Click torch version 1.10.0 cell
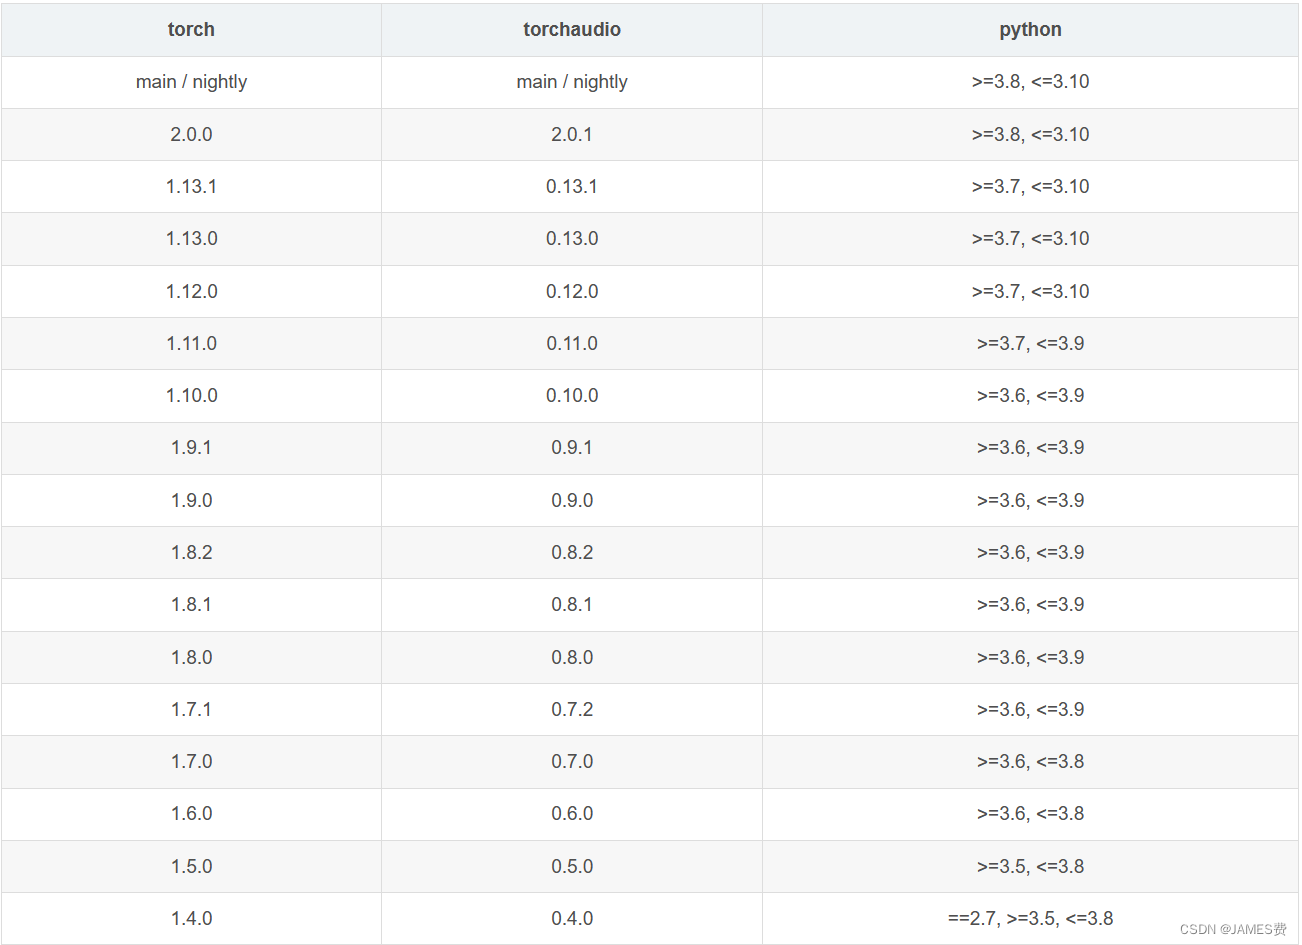The width and height of the screenshot is (1302, 945). (x=191, y=396)
